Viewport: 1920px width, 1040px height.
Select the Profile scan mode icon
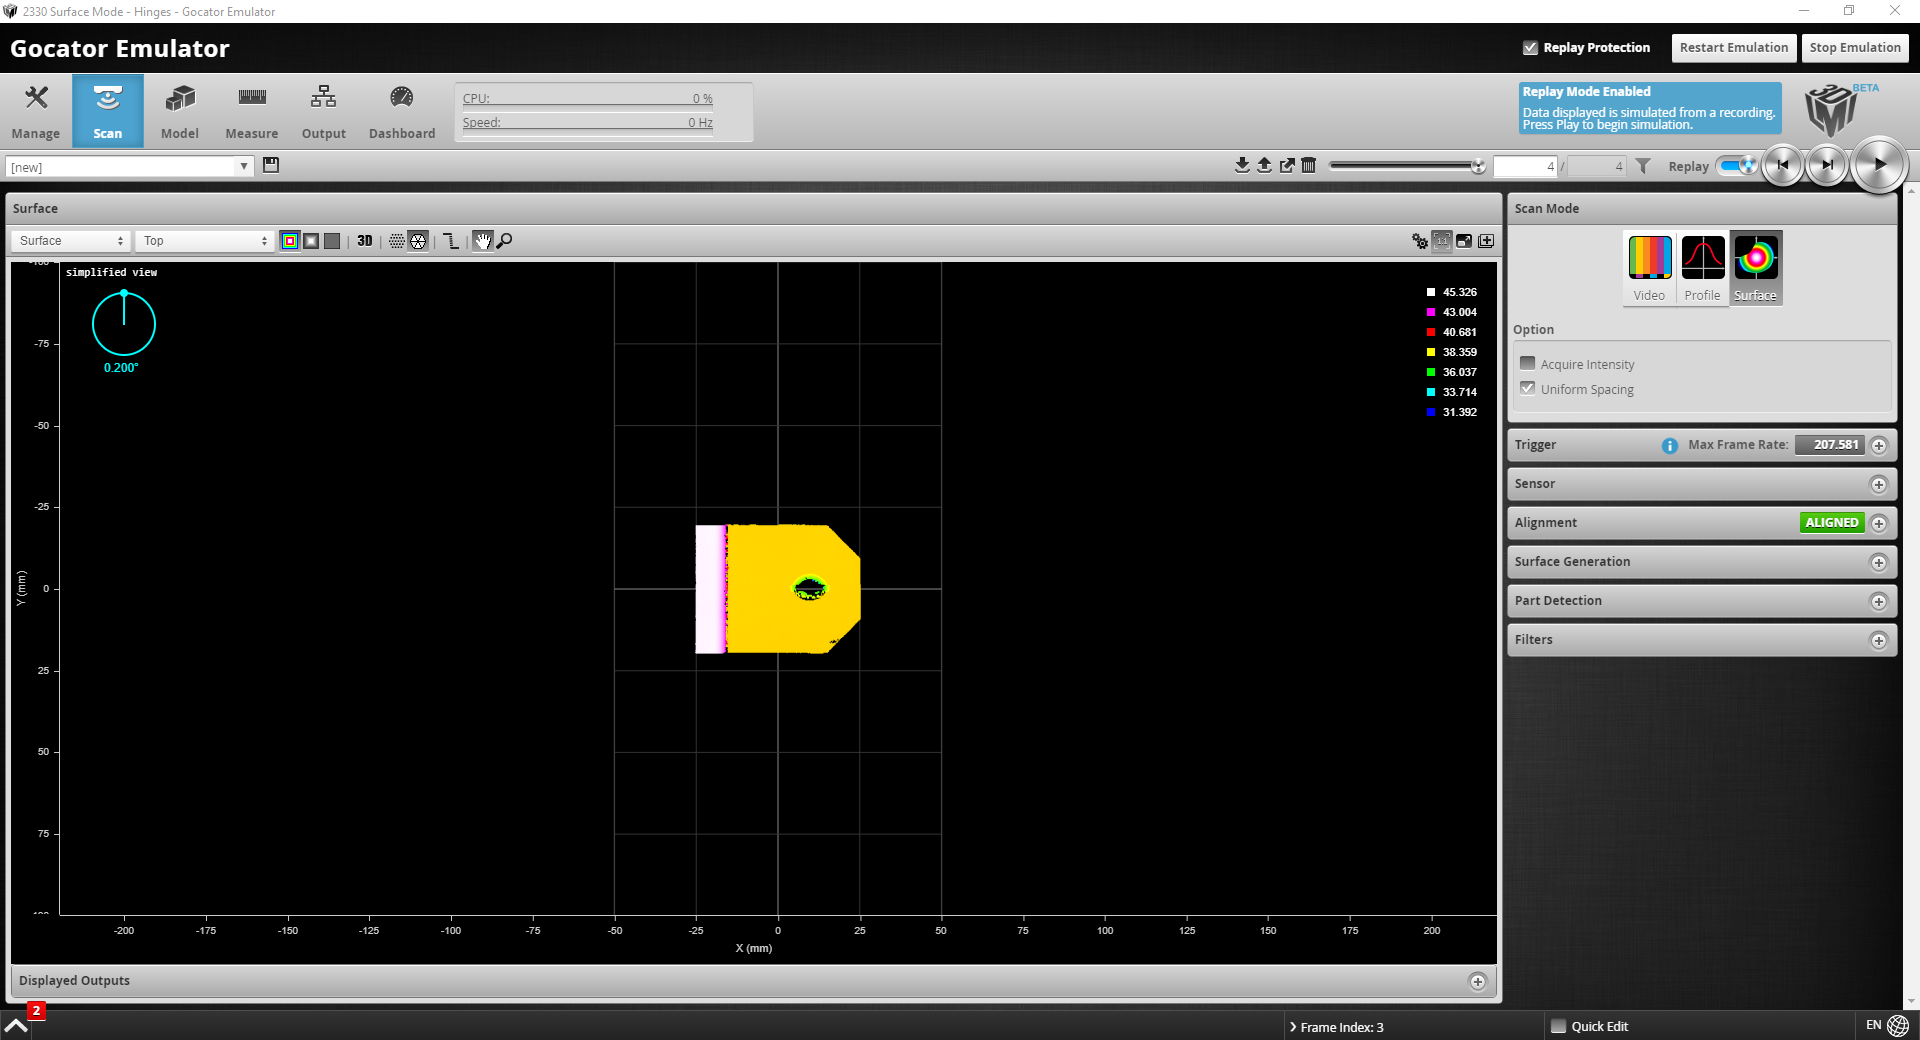(1702, 267)
